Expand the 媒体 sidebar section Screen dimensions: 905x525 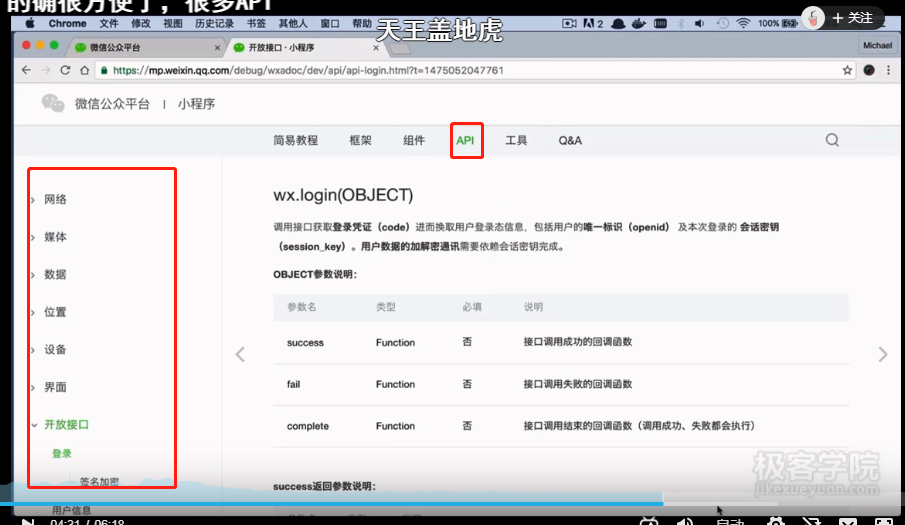click(55, 237)
